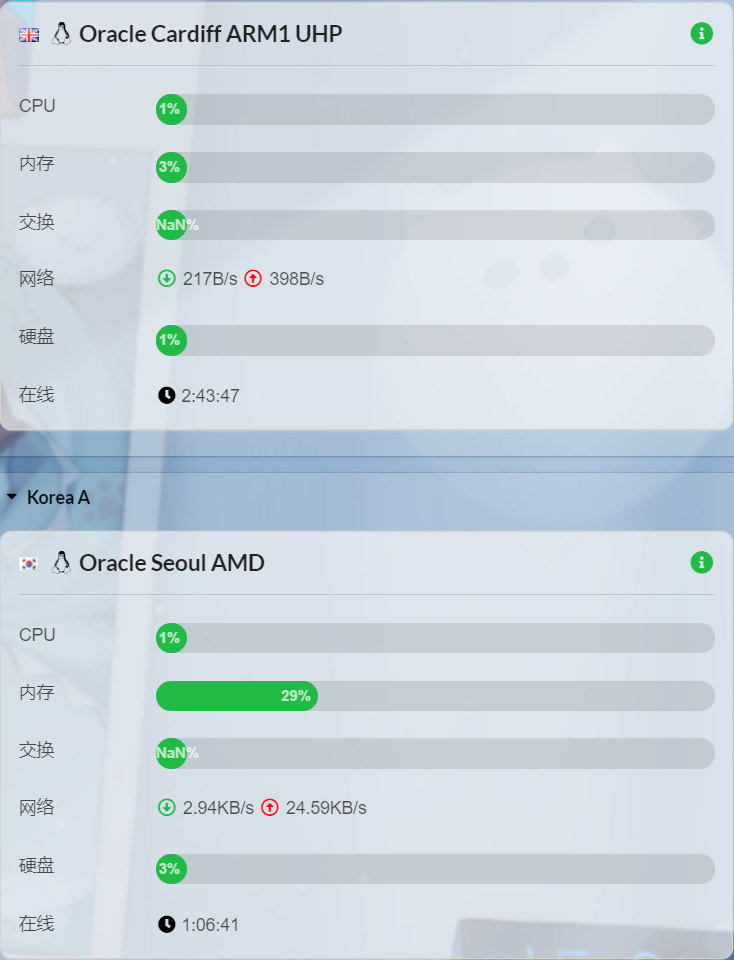Click the Cardiff CPU usage bar at 1%

pos(435,109)
